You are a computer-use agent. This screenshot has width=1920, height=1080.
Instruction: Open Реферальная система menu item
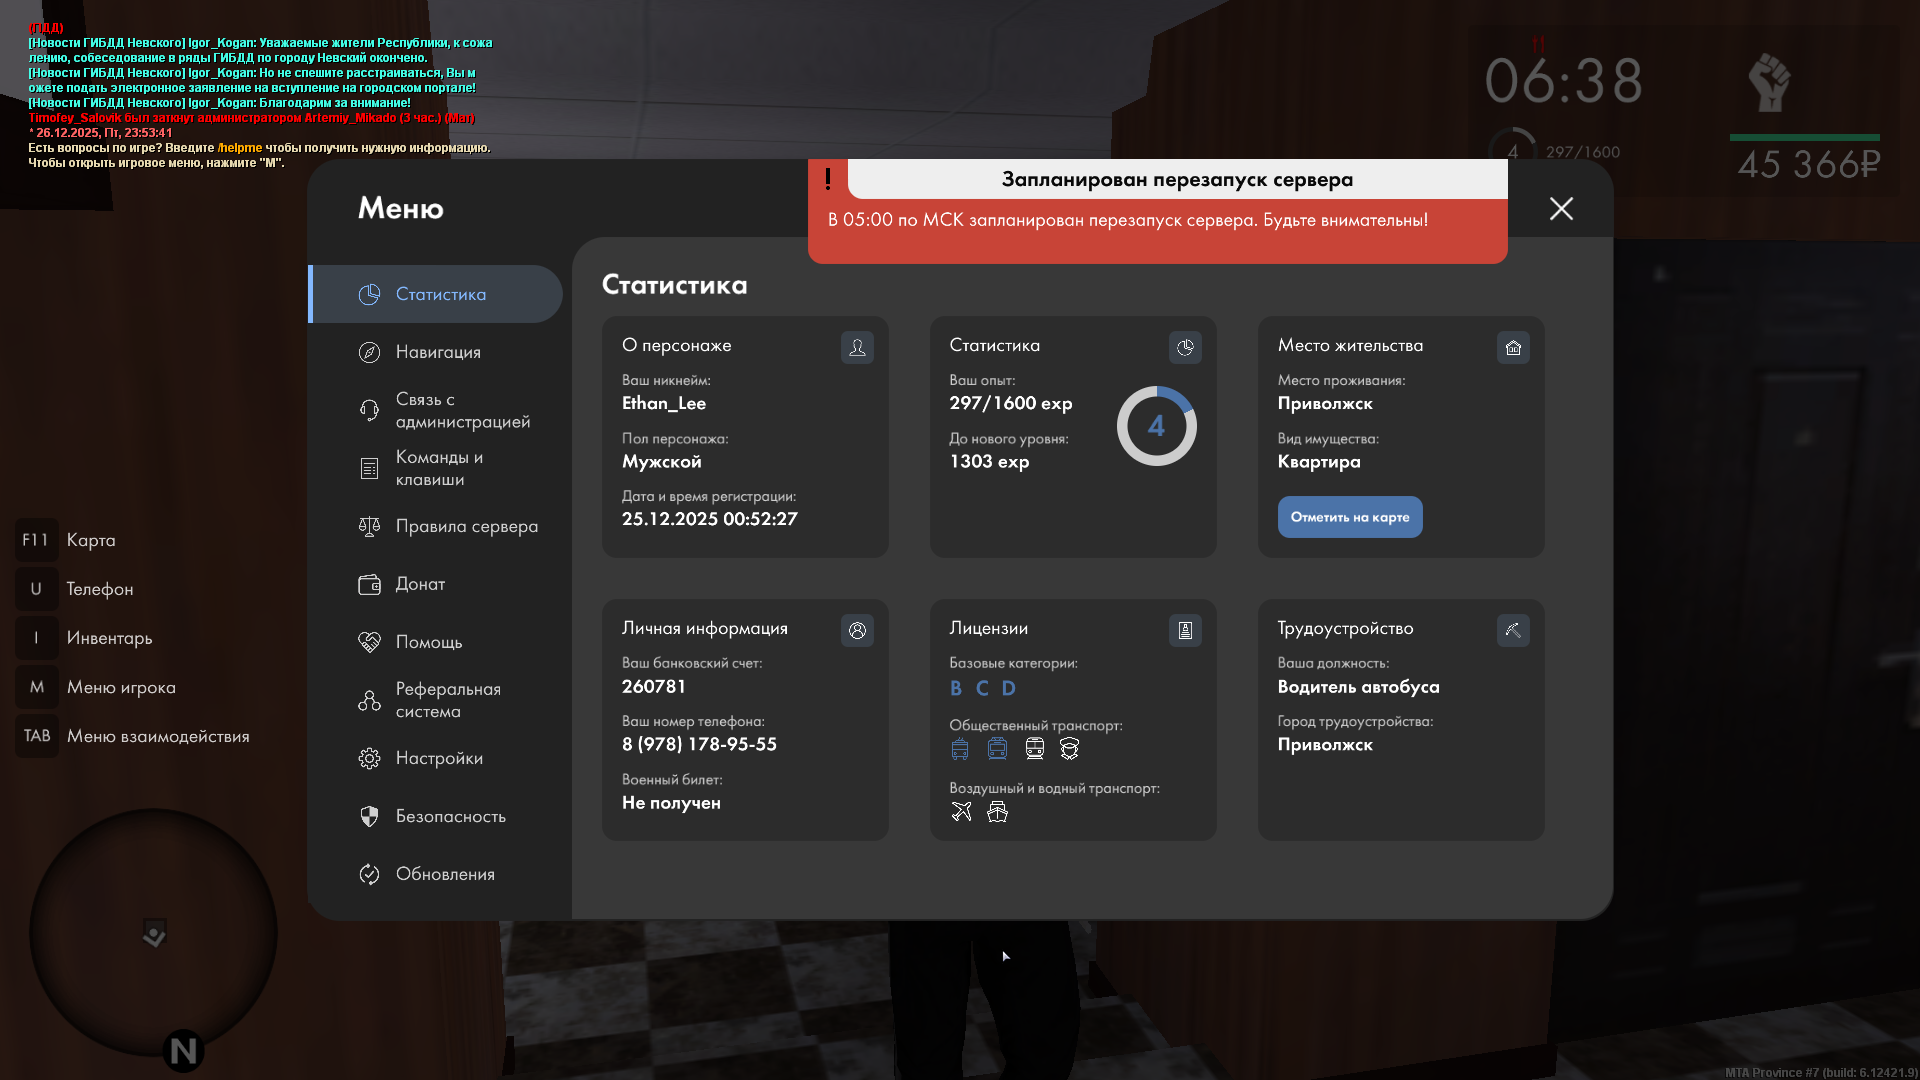pos(447,700)
